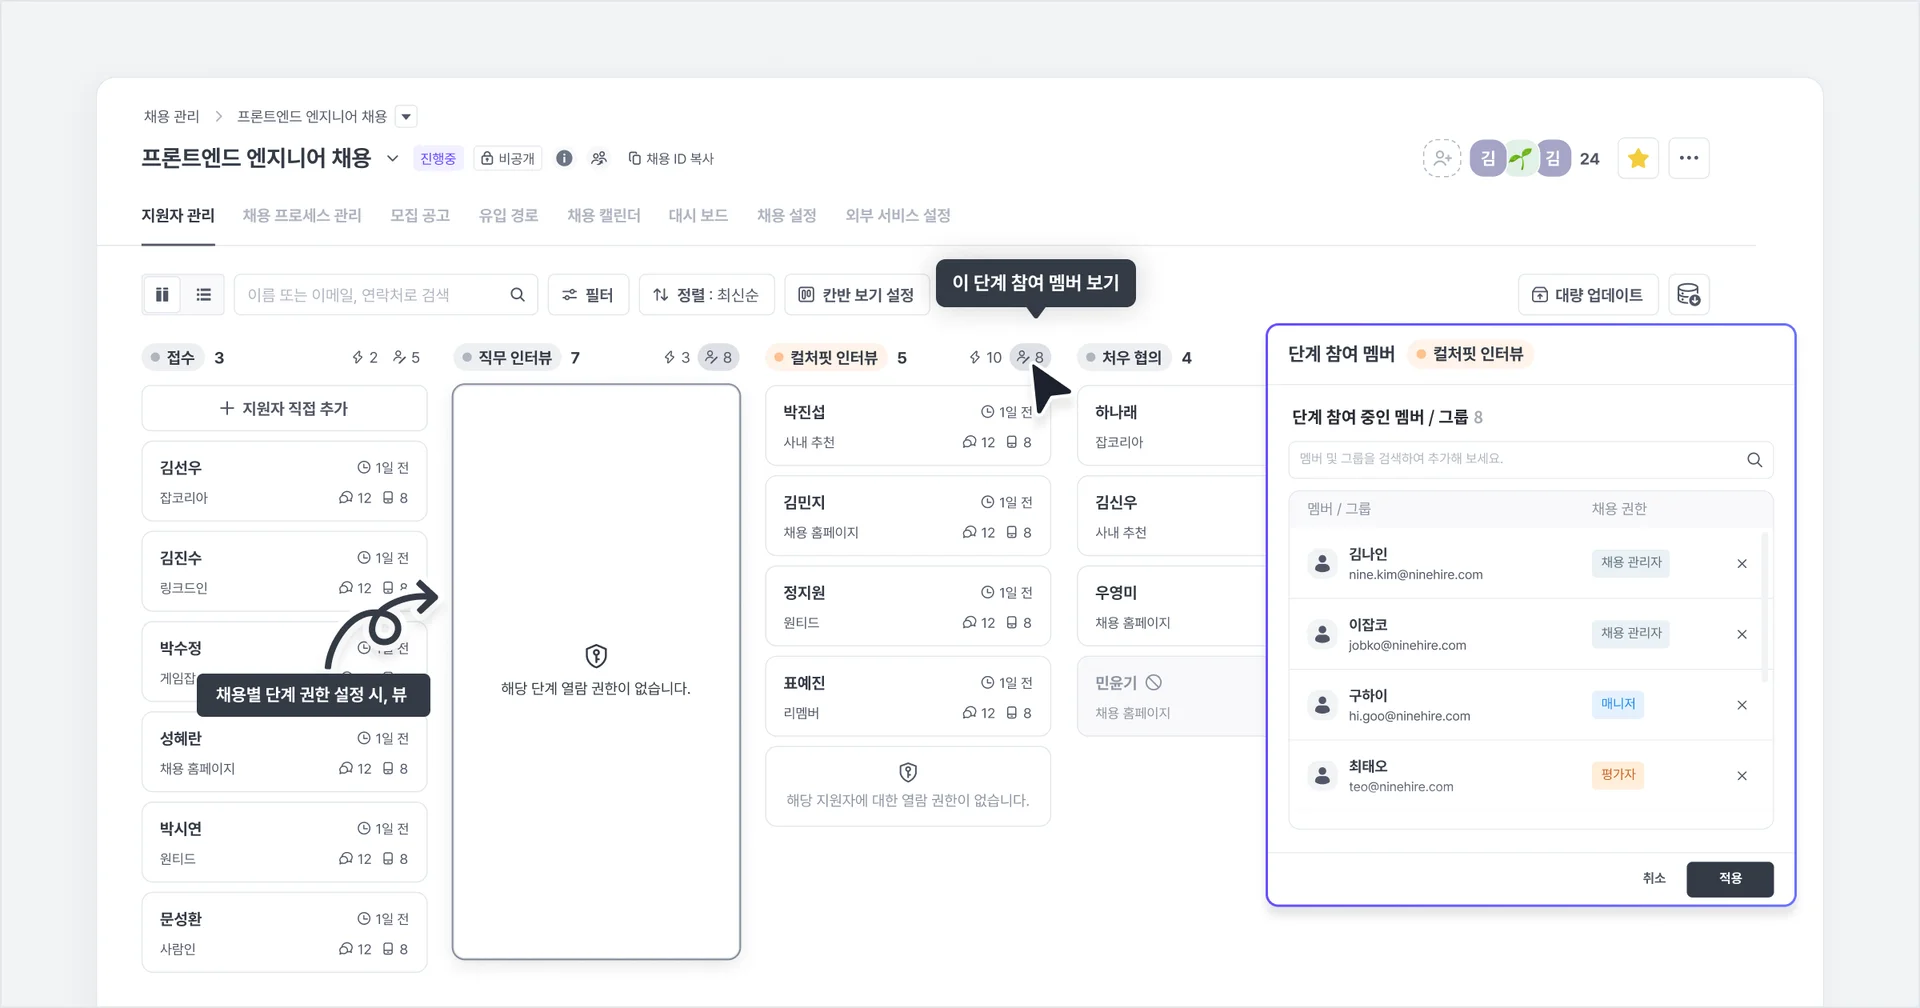Switch to the 채용 캘린더 tab

pos(604,216)
